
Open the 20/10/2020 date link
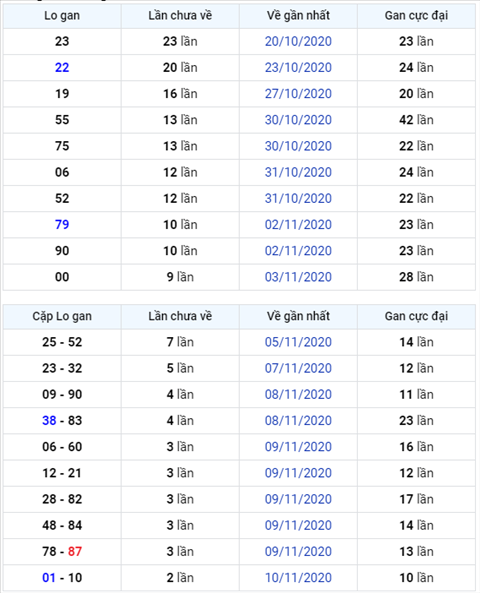pos(298,41)
